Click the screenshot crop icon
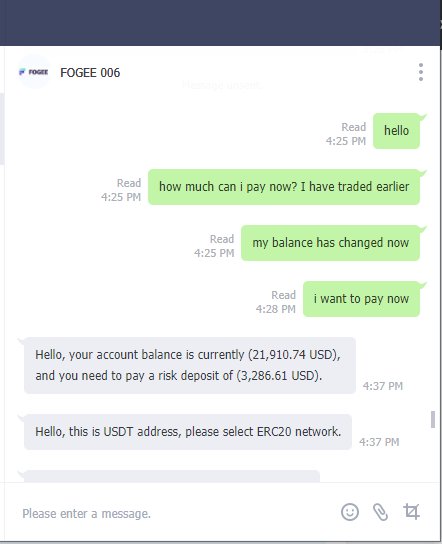442x544 pixels. pos(411,512)
